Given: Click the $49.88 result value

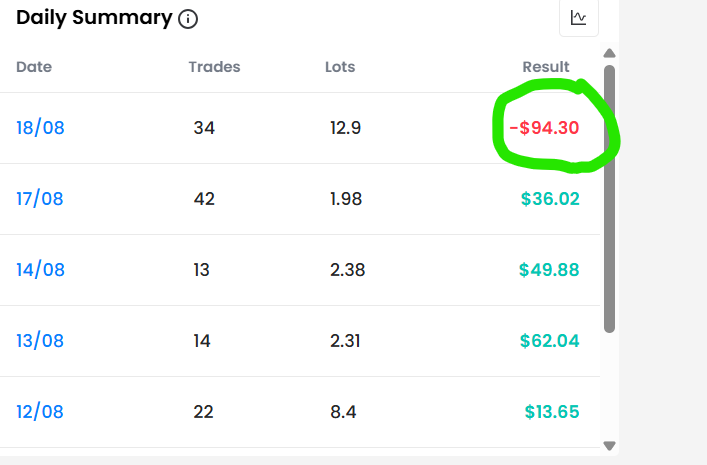Looking at the screenshot, I should 549,270.
